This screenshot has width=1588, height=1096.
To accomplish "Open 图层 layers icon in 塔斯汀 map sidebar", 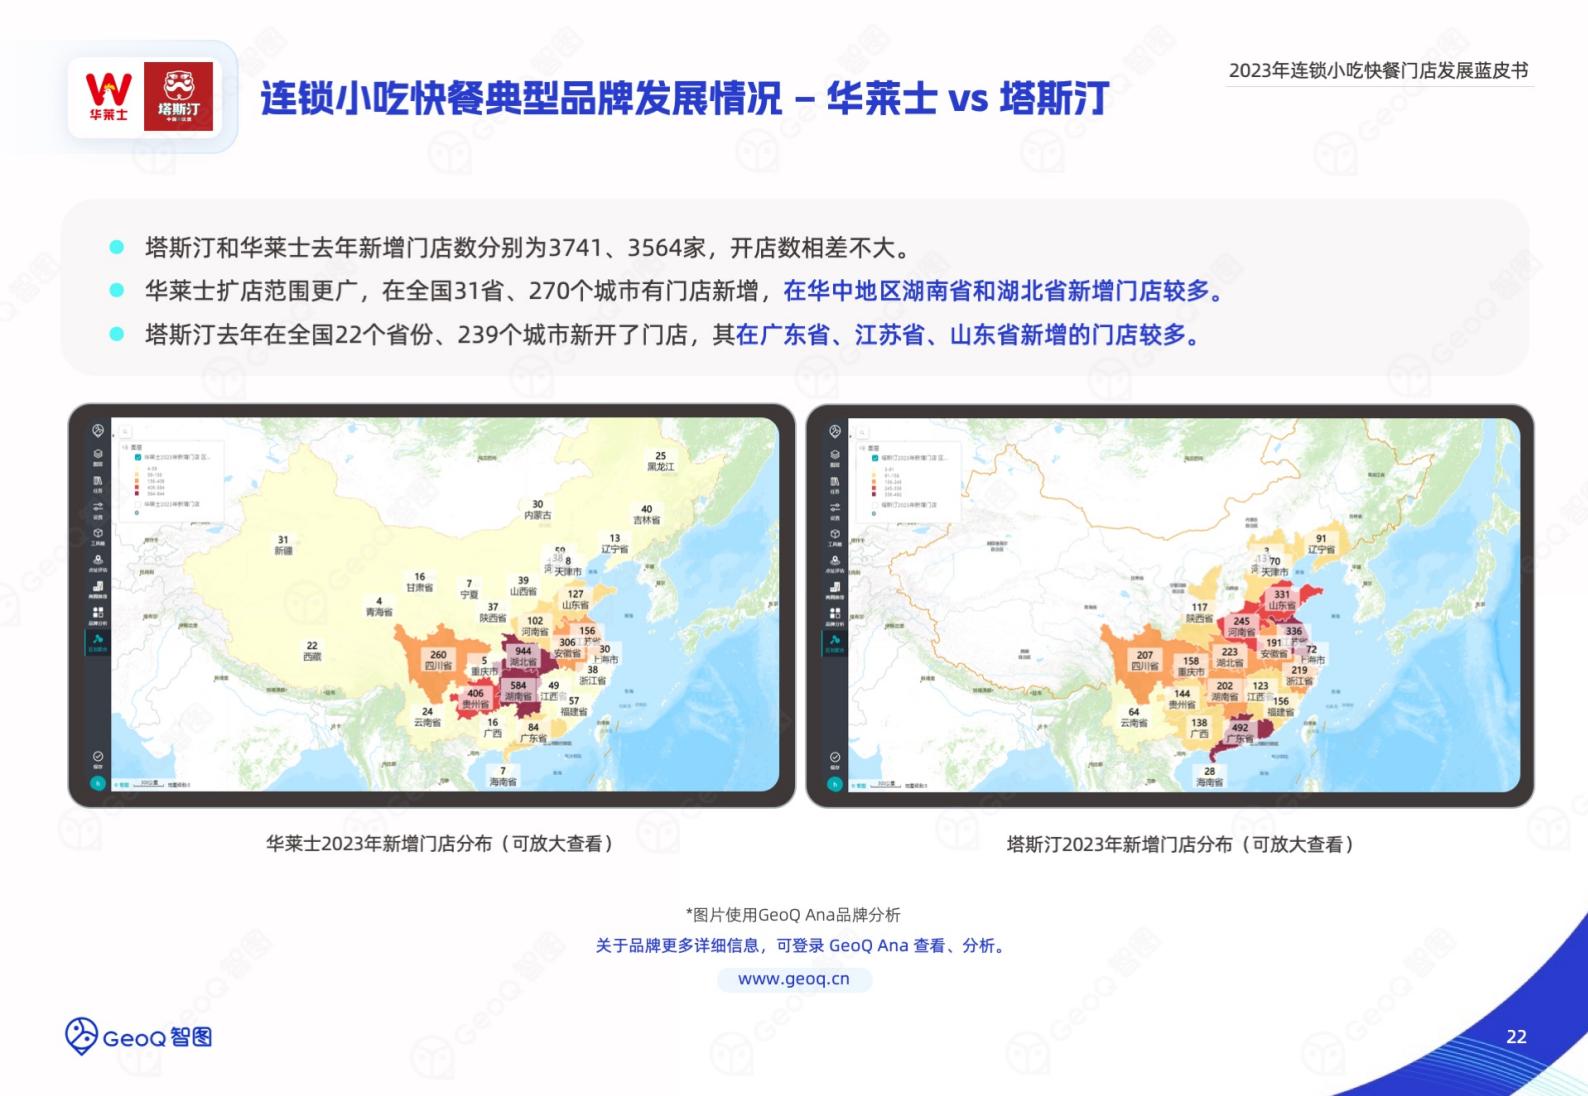I will pos(835,457).
